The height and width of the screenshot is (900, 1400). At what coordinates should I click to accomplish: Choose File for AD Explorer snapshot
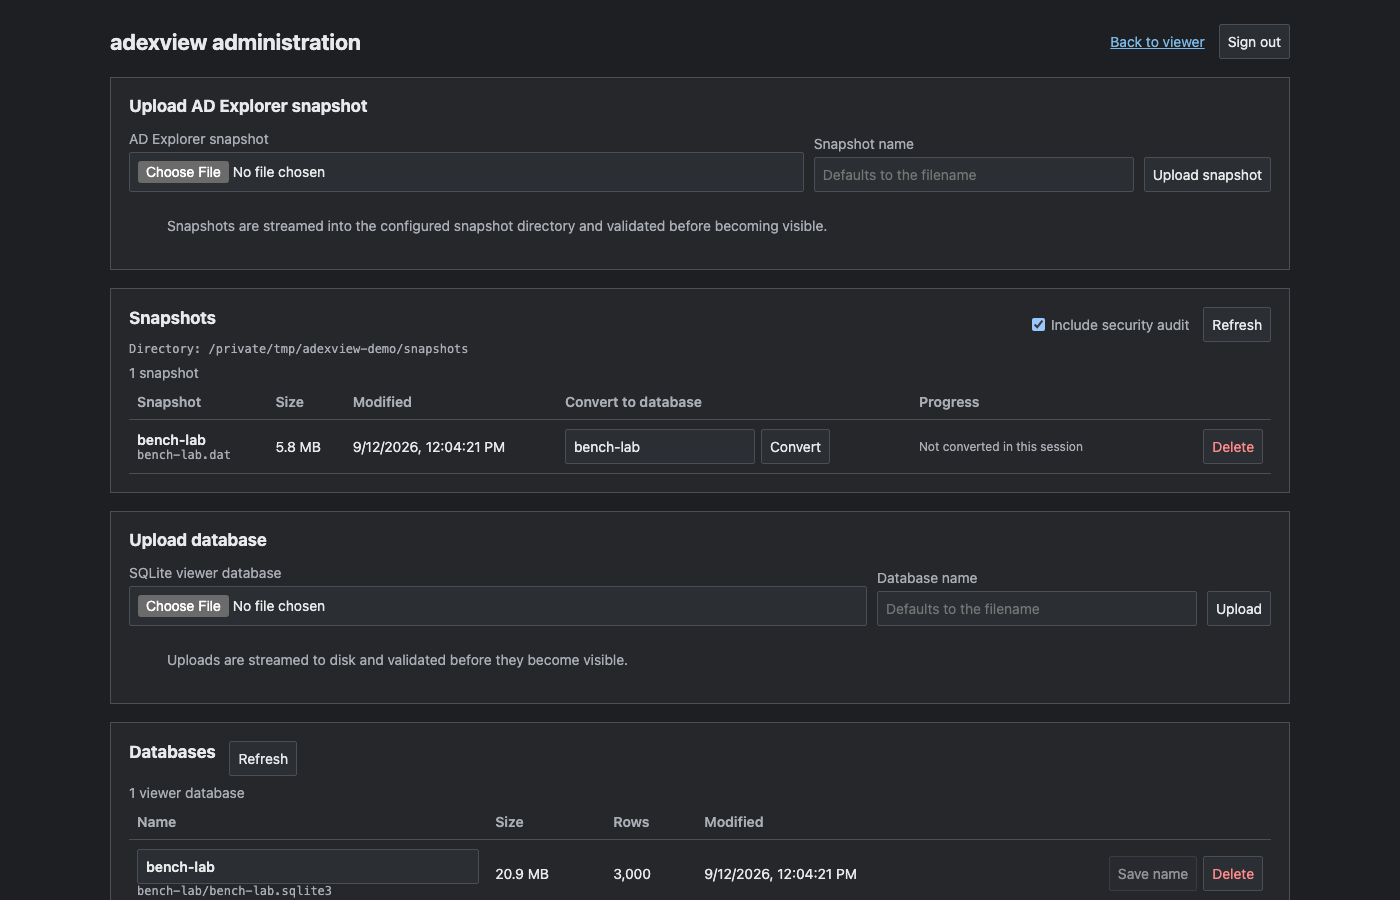183,172
